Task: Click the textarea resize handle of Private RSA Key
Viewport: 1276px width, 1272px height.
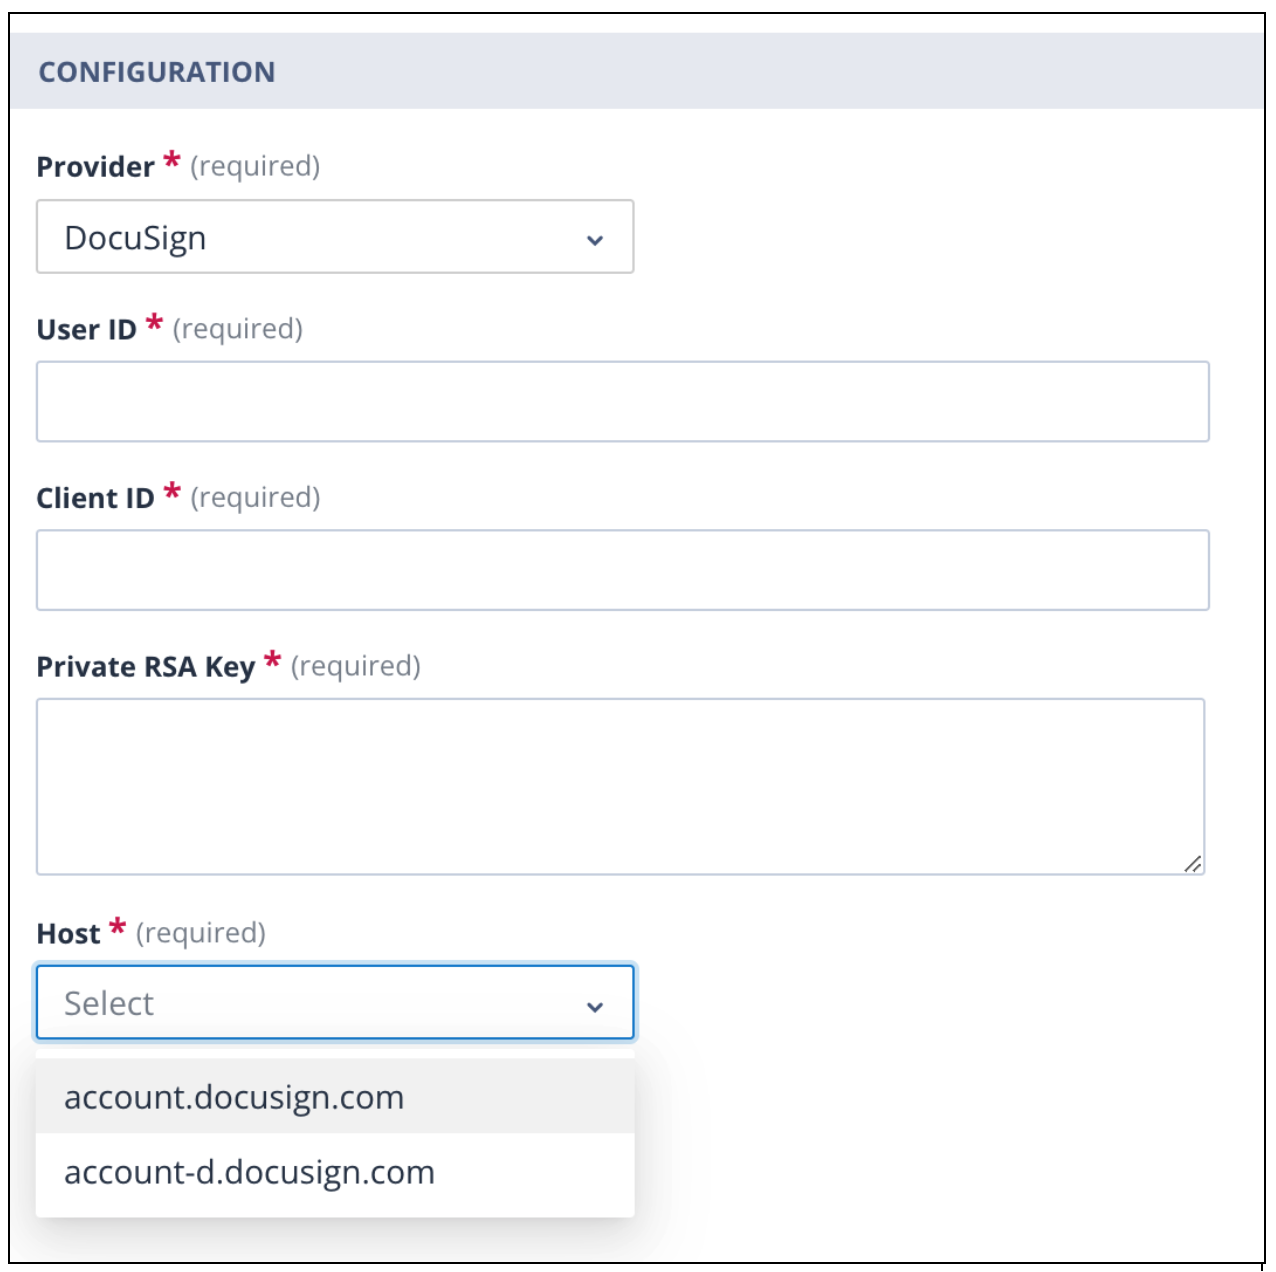Action: 1192,863
